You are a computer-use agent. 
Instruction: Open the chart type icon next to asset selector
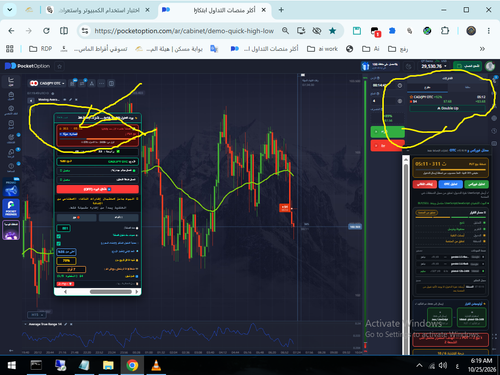[72, 83]
